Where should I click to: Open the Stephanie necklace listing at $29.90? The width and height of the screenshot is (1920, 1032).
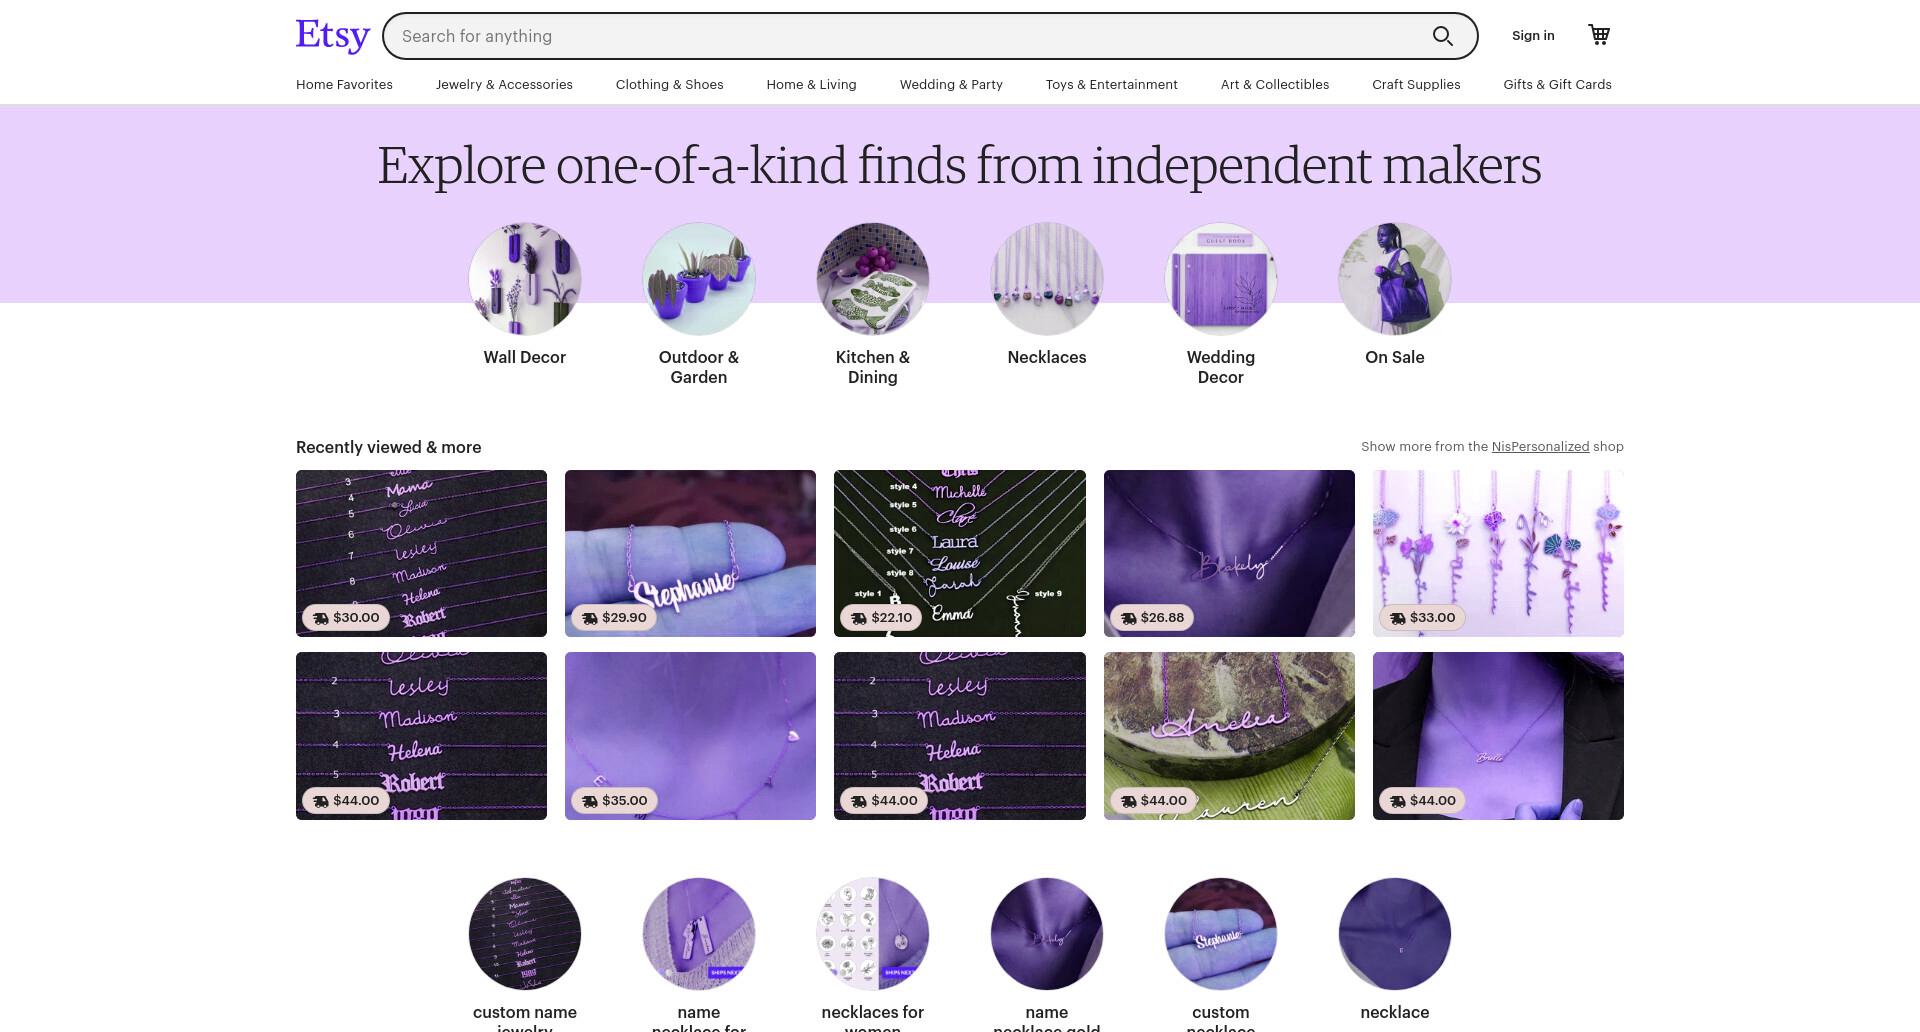pos(690,553)
